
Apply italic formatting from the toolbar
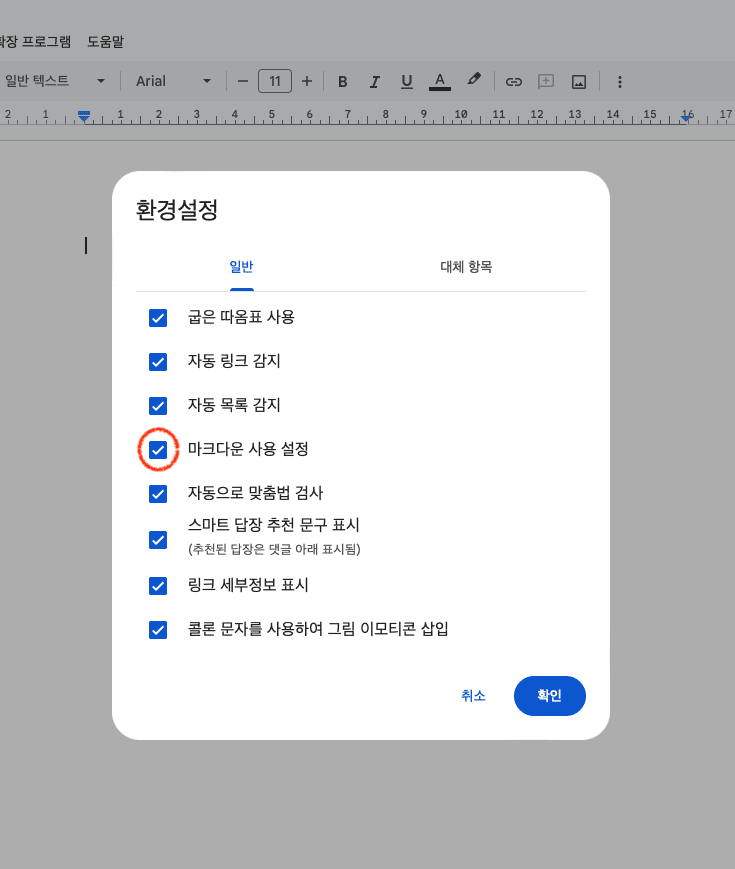click(x=375, y=81)
